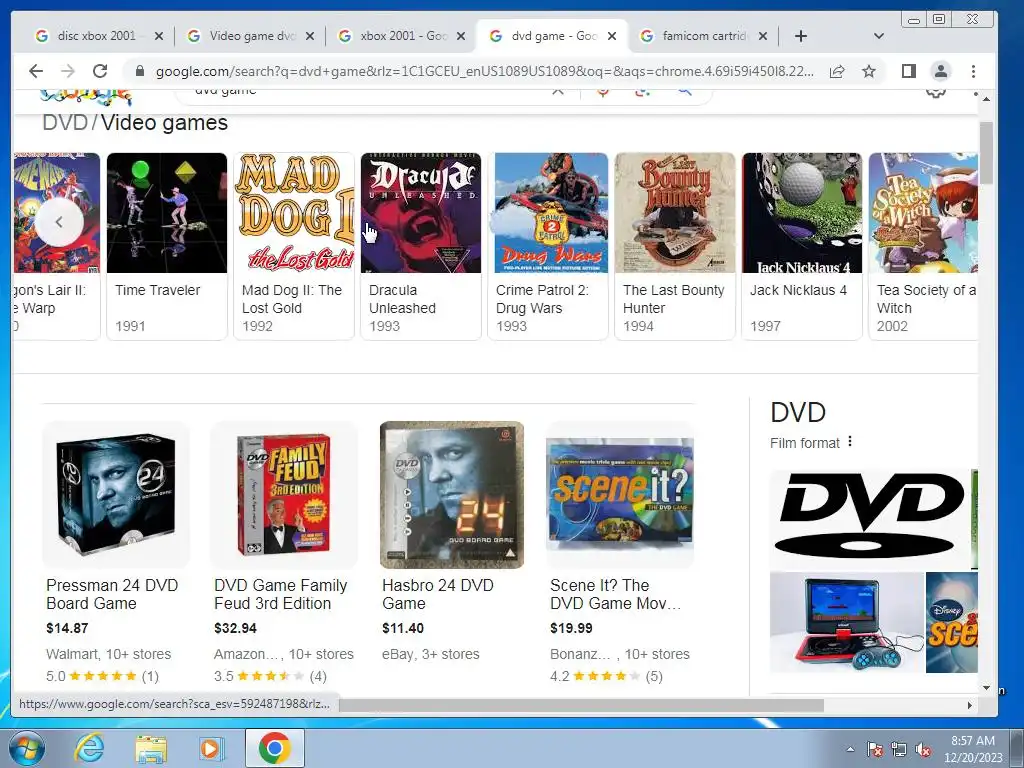Click the vertical scrollbar down arrow
Screen dimensions: 1024x768
(x=986, y=688)
